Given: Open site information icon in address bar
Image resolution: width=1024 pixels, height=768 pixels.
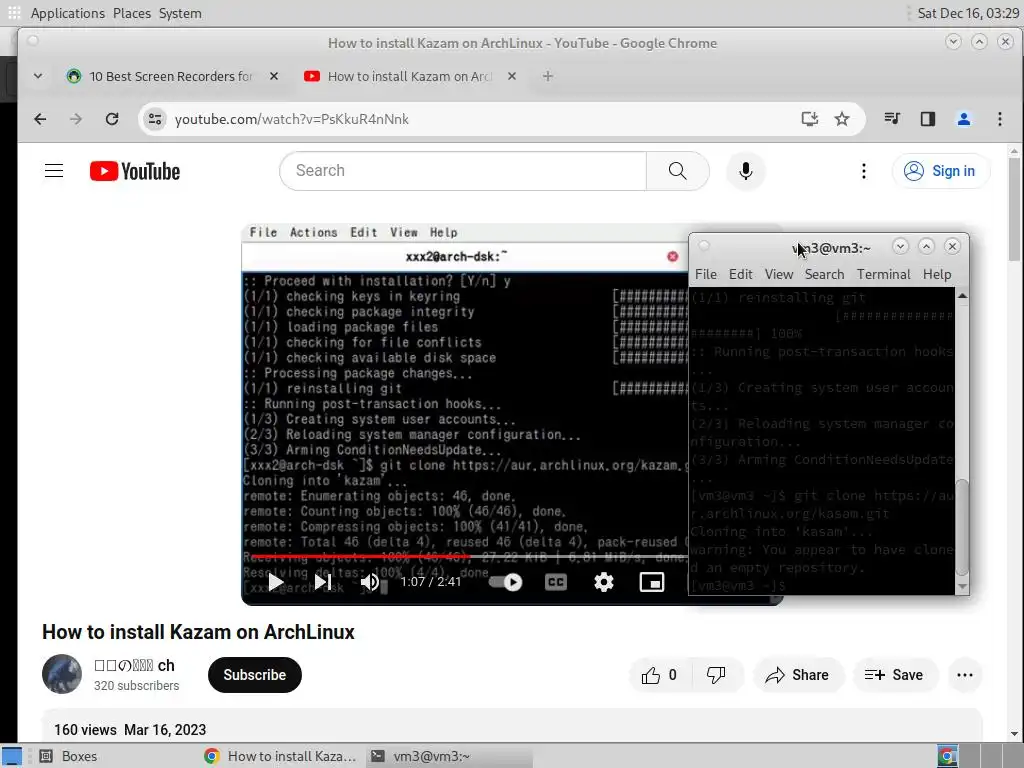Looking at the screenshot, I should (x=155, y=119).
